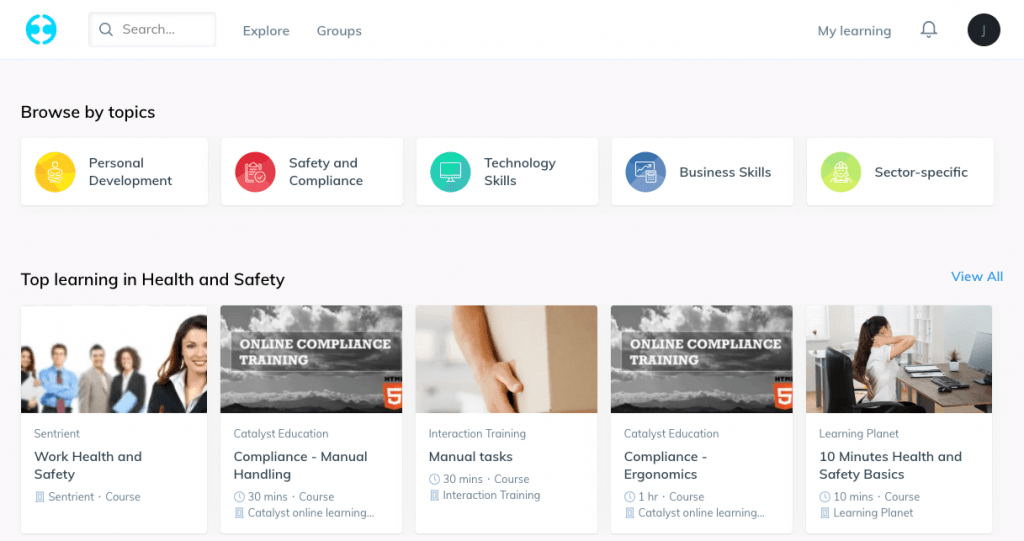1024x541 pixels.
Task: Click the Technology Skills teal monitor icon
Action: tap(451, 172)
